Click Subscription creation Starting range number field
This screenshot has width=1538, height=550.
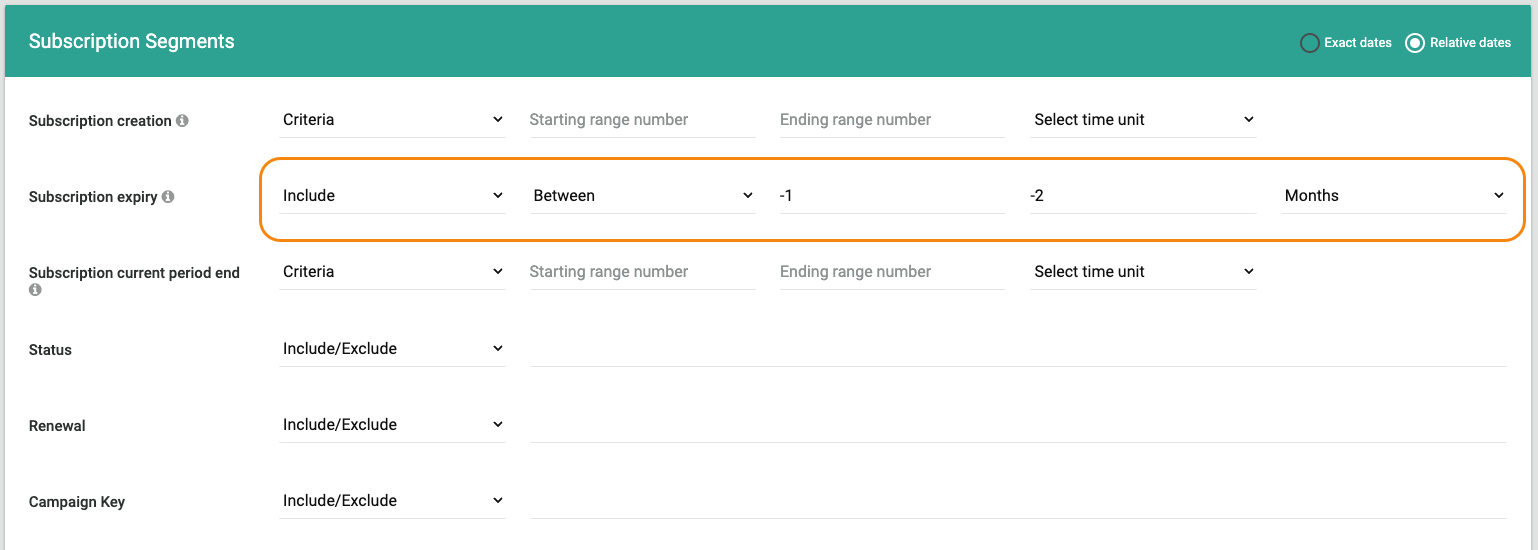643,120
